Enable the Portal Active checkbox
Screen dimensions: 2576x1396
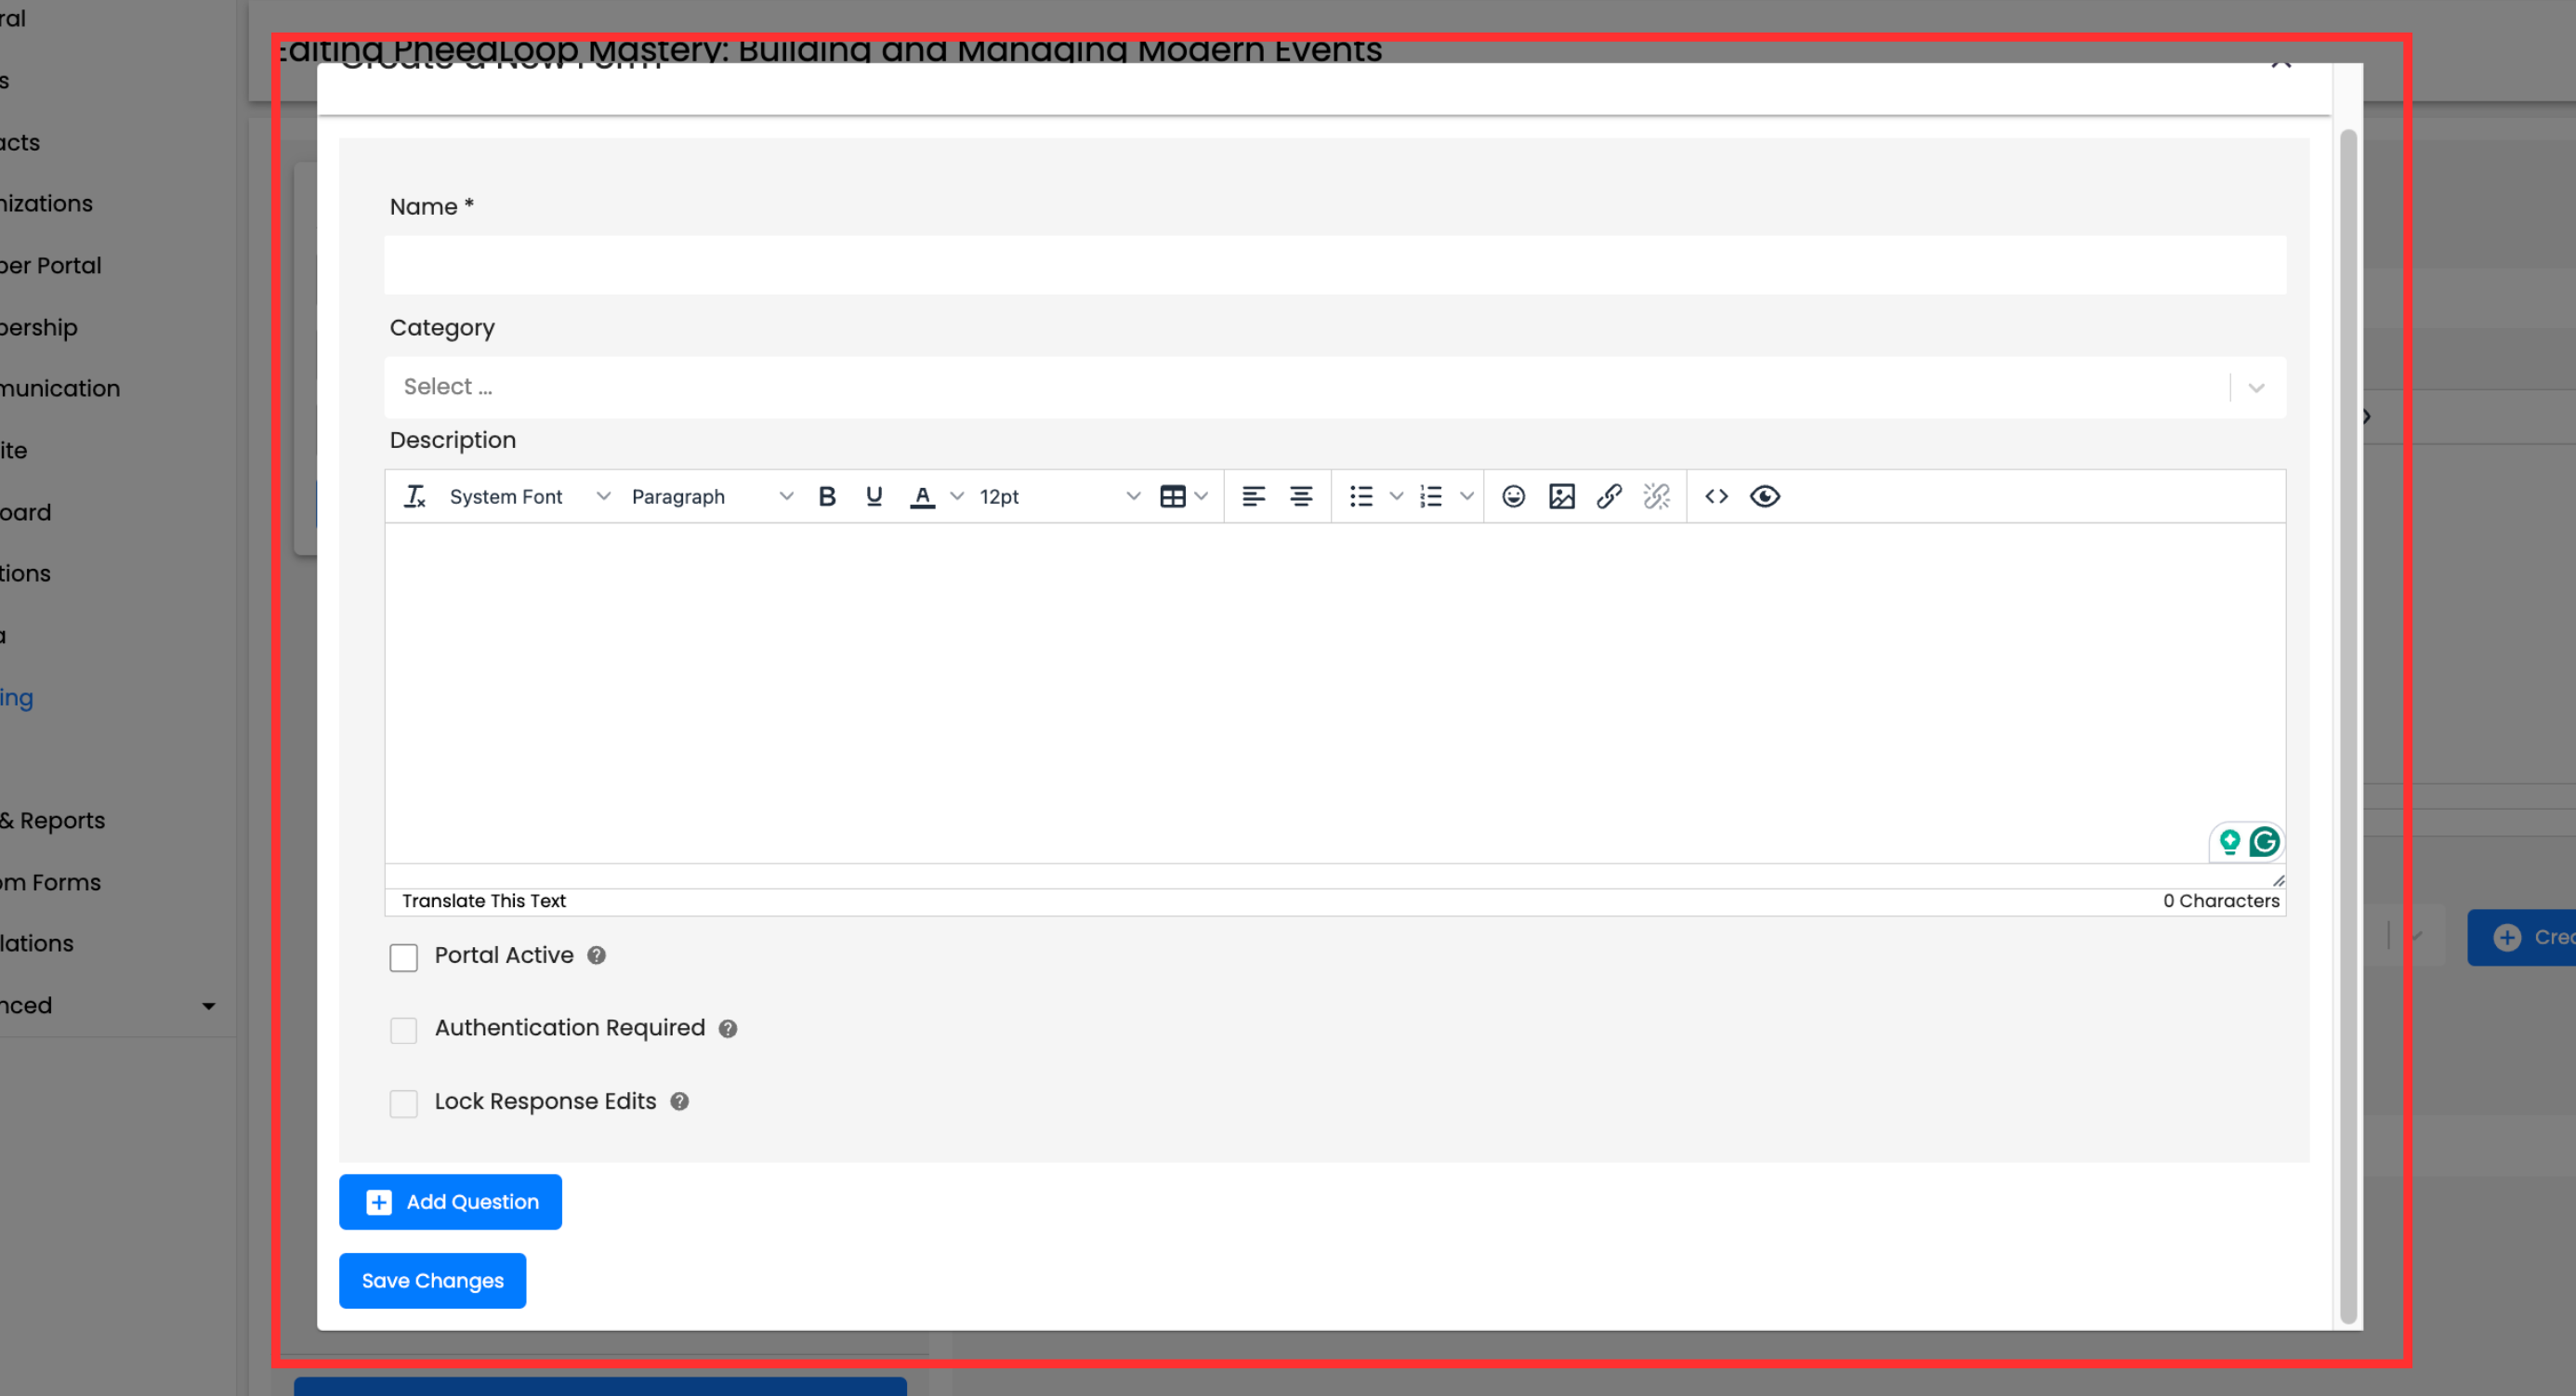403,957
